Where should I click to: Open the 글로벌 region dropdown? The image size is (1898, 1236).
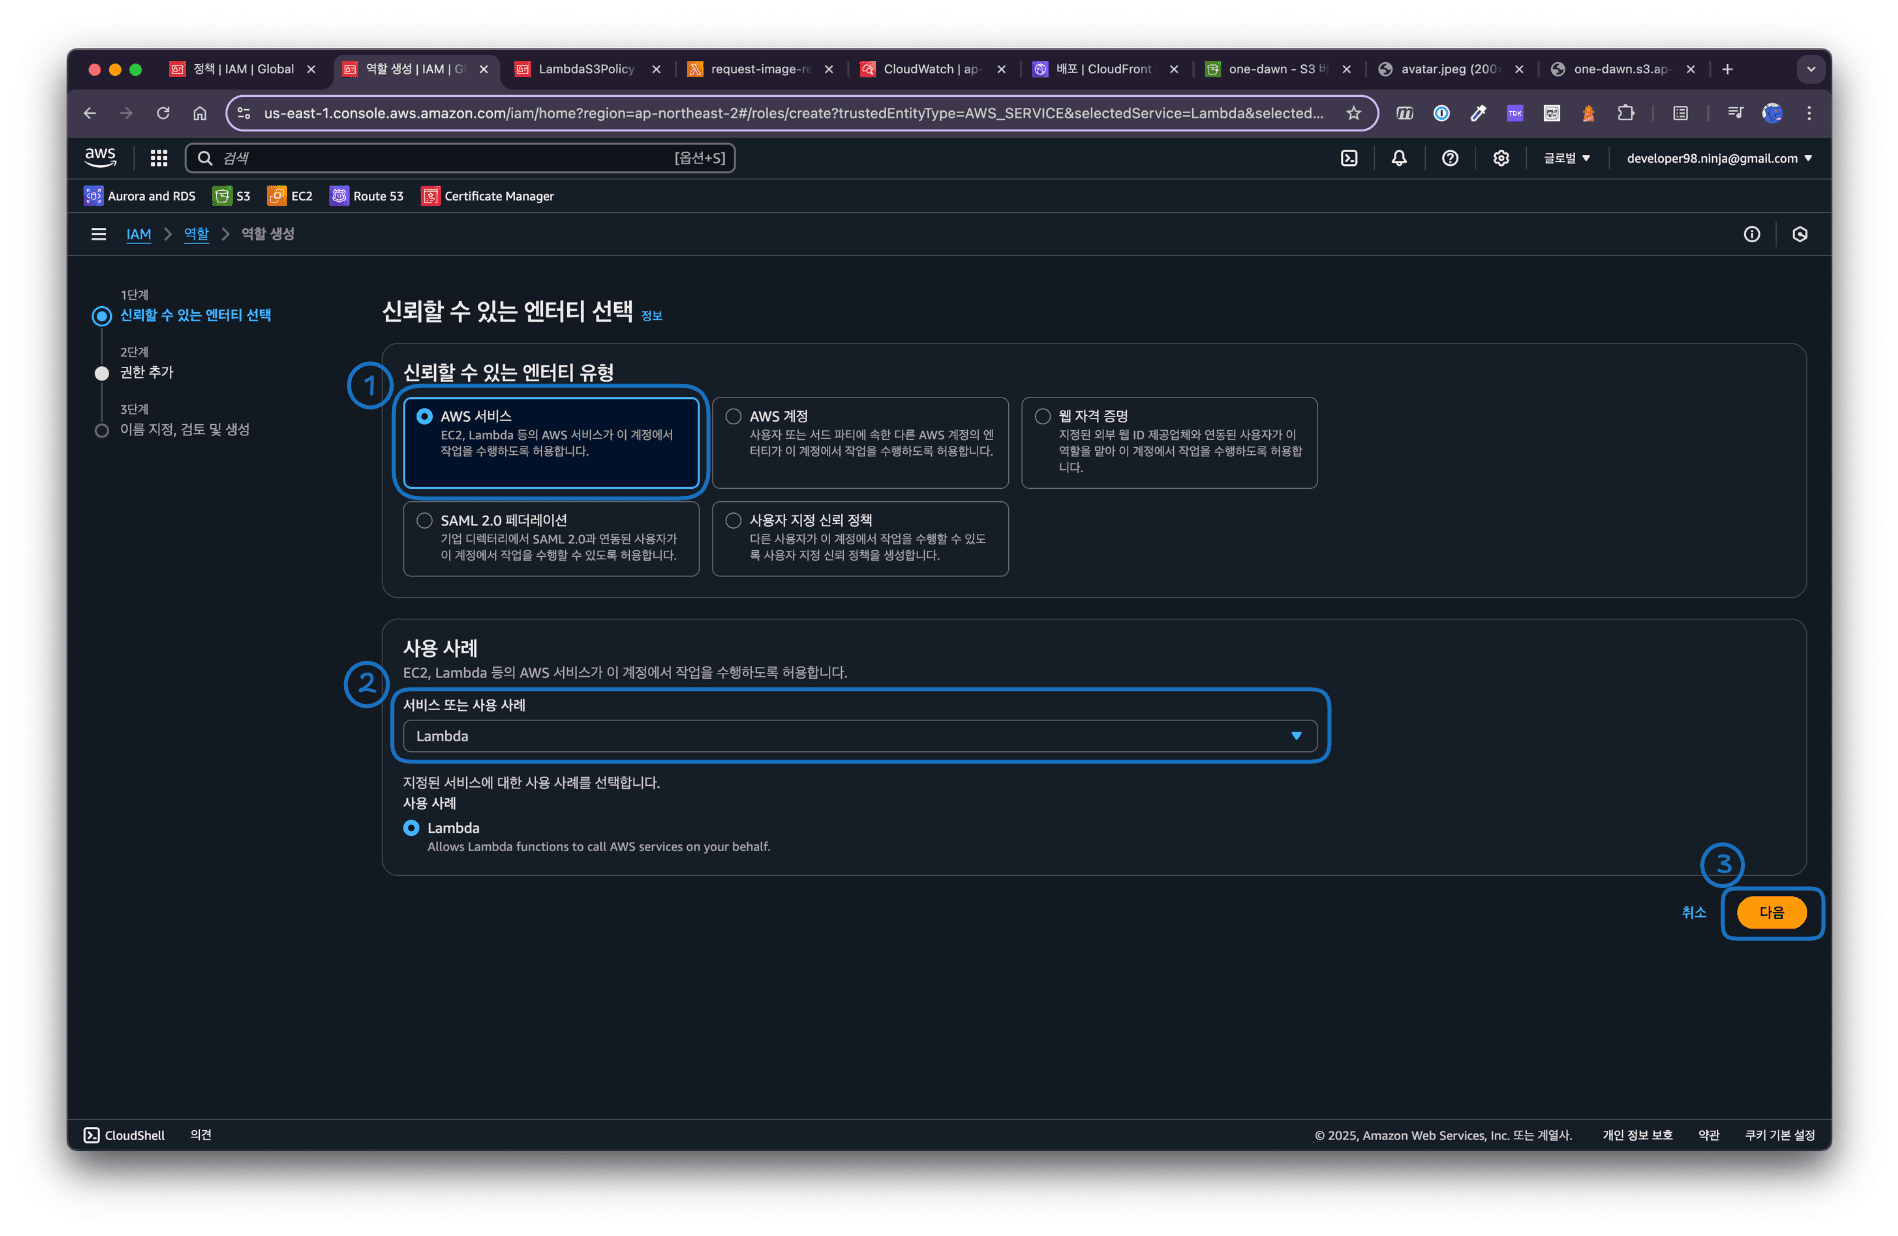[x=1567, y=158]
